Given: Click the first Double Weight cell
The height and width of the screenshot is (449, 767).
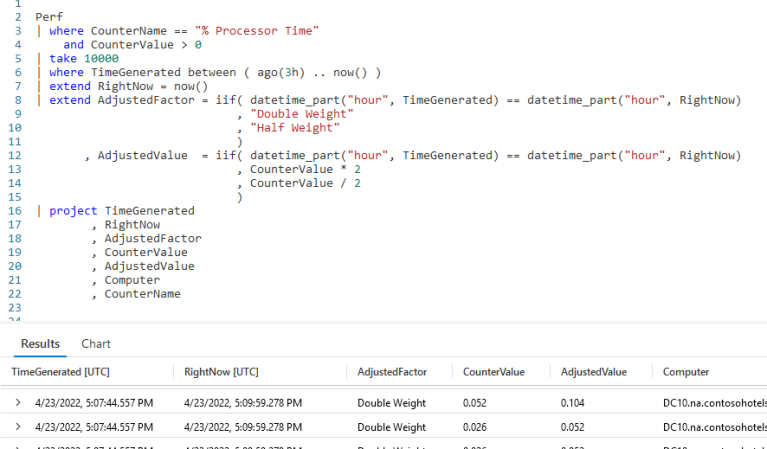Looking at the screenshot, I should (x=391, y=403).
